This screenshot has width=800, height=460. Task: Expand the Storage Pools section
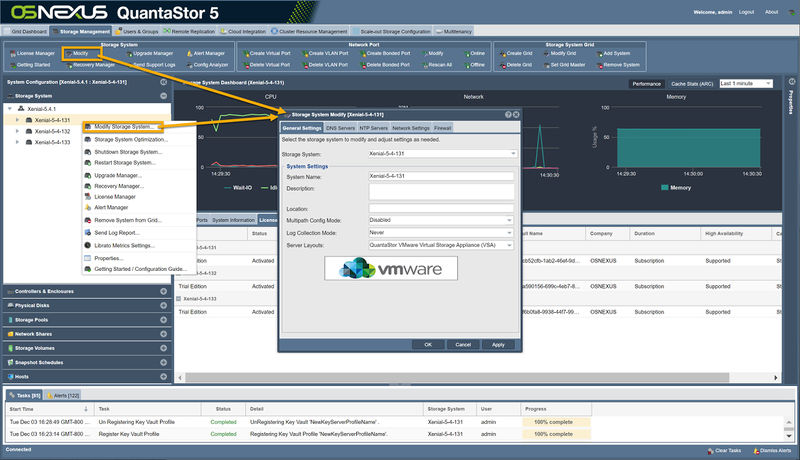163,320
